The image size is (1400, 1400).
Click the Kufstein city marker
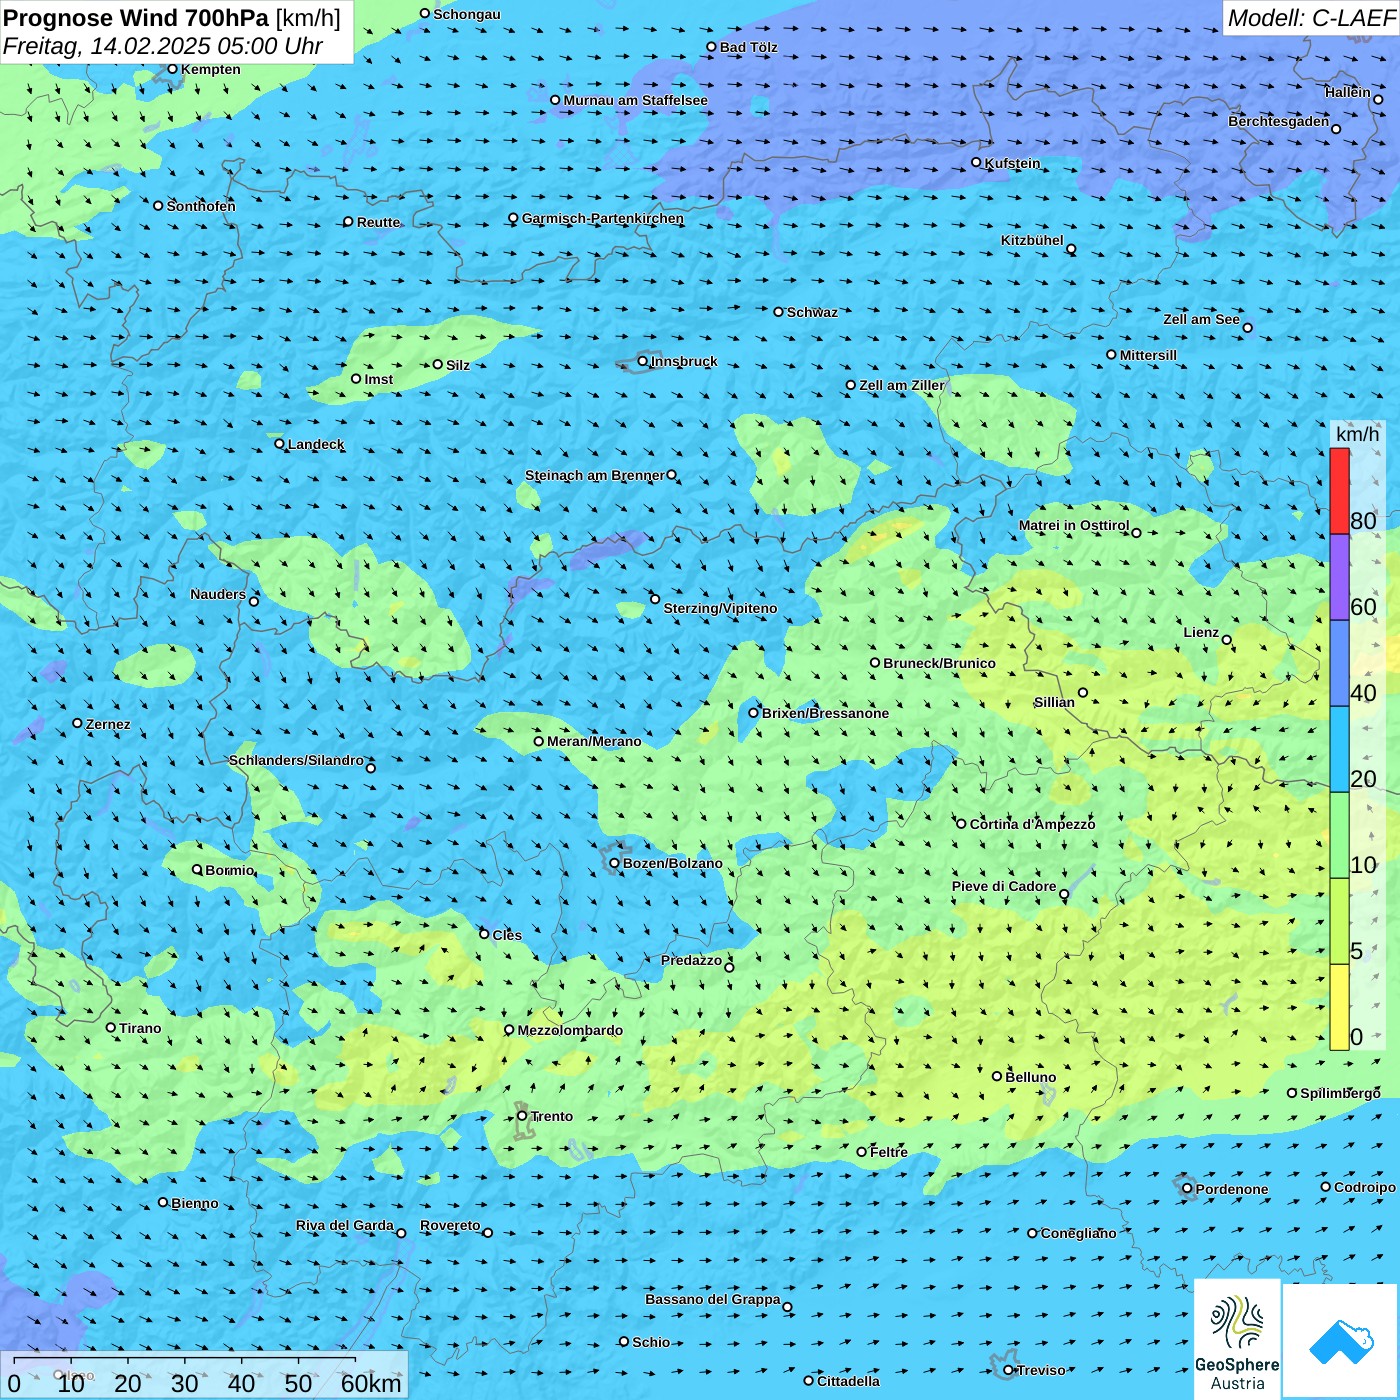click(x=977, y=162)
